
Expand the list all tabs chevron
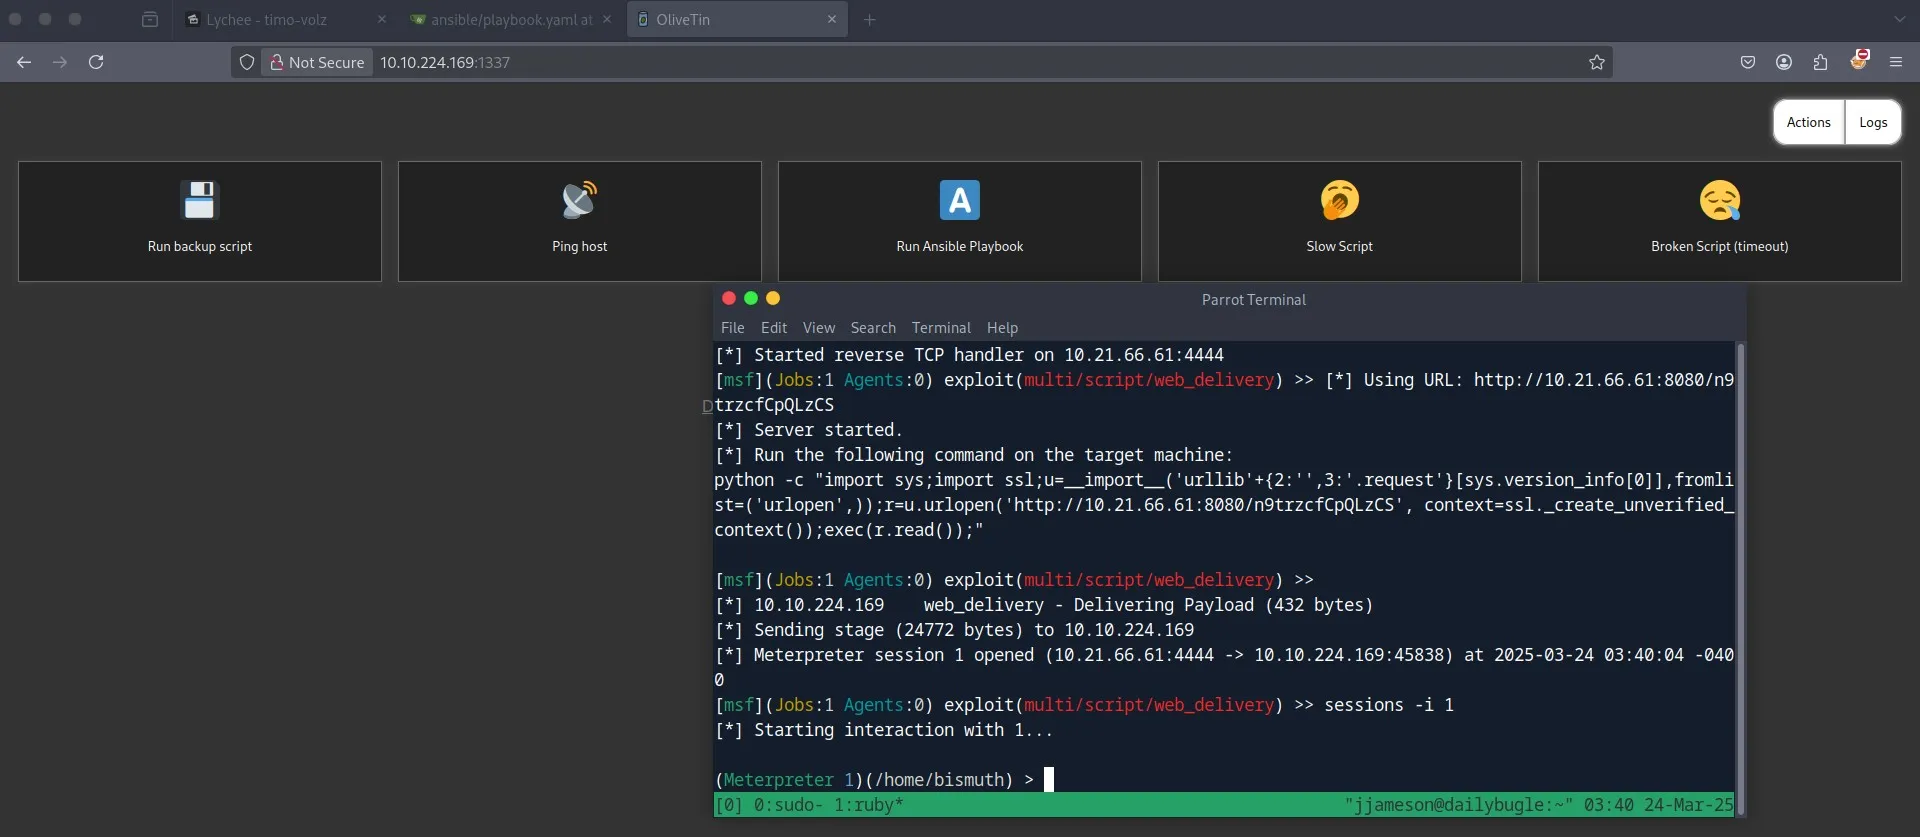[x=1900, y=19]
